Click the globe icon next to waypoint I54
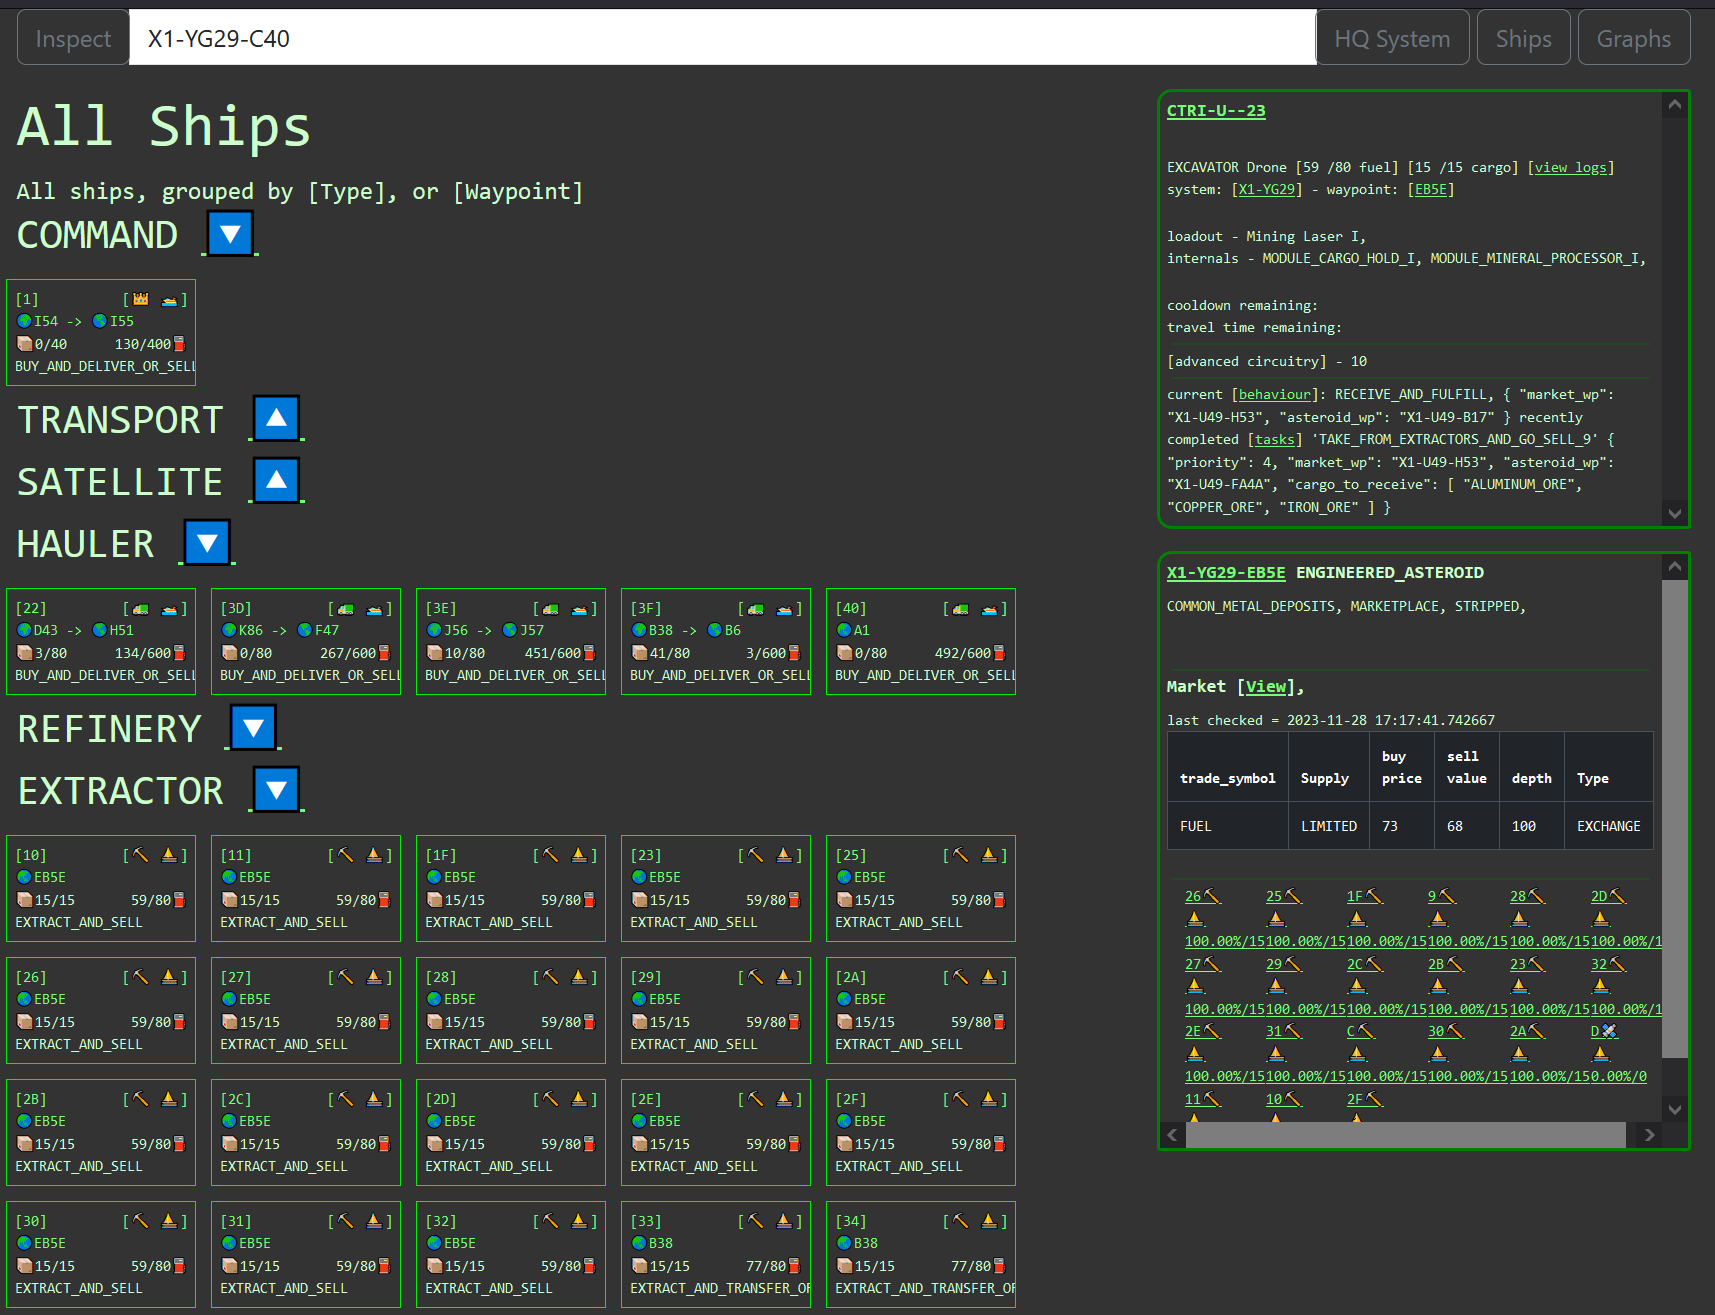 [24, 321]
